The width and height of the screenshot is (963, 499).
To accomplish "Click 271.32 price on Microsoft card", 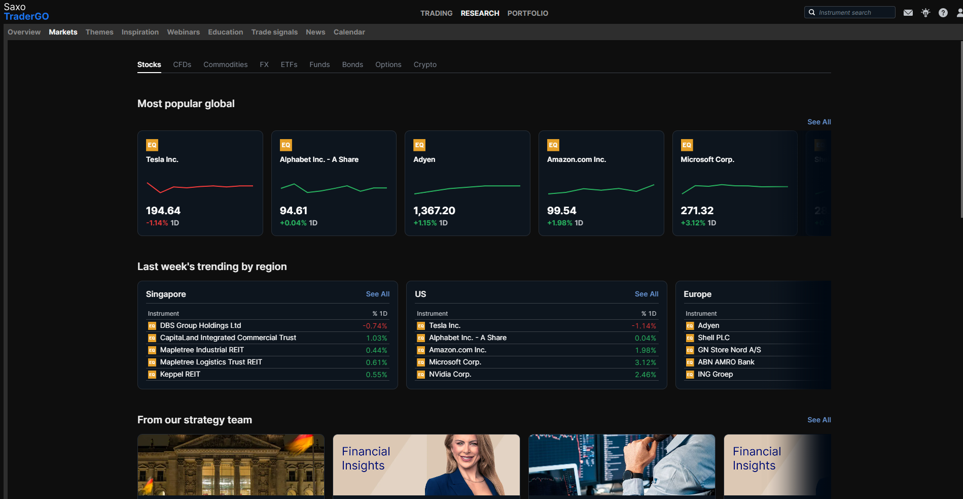I will click(696, 210).
